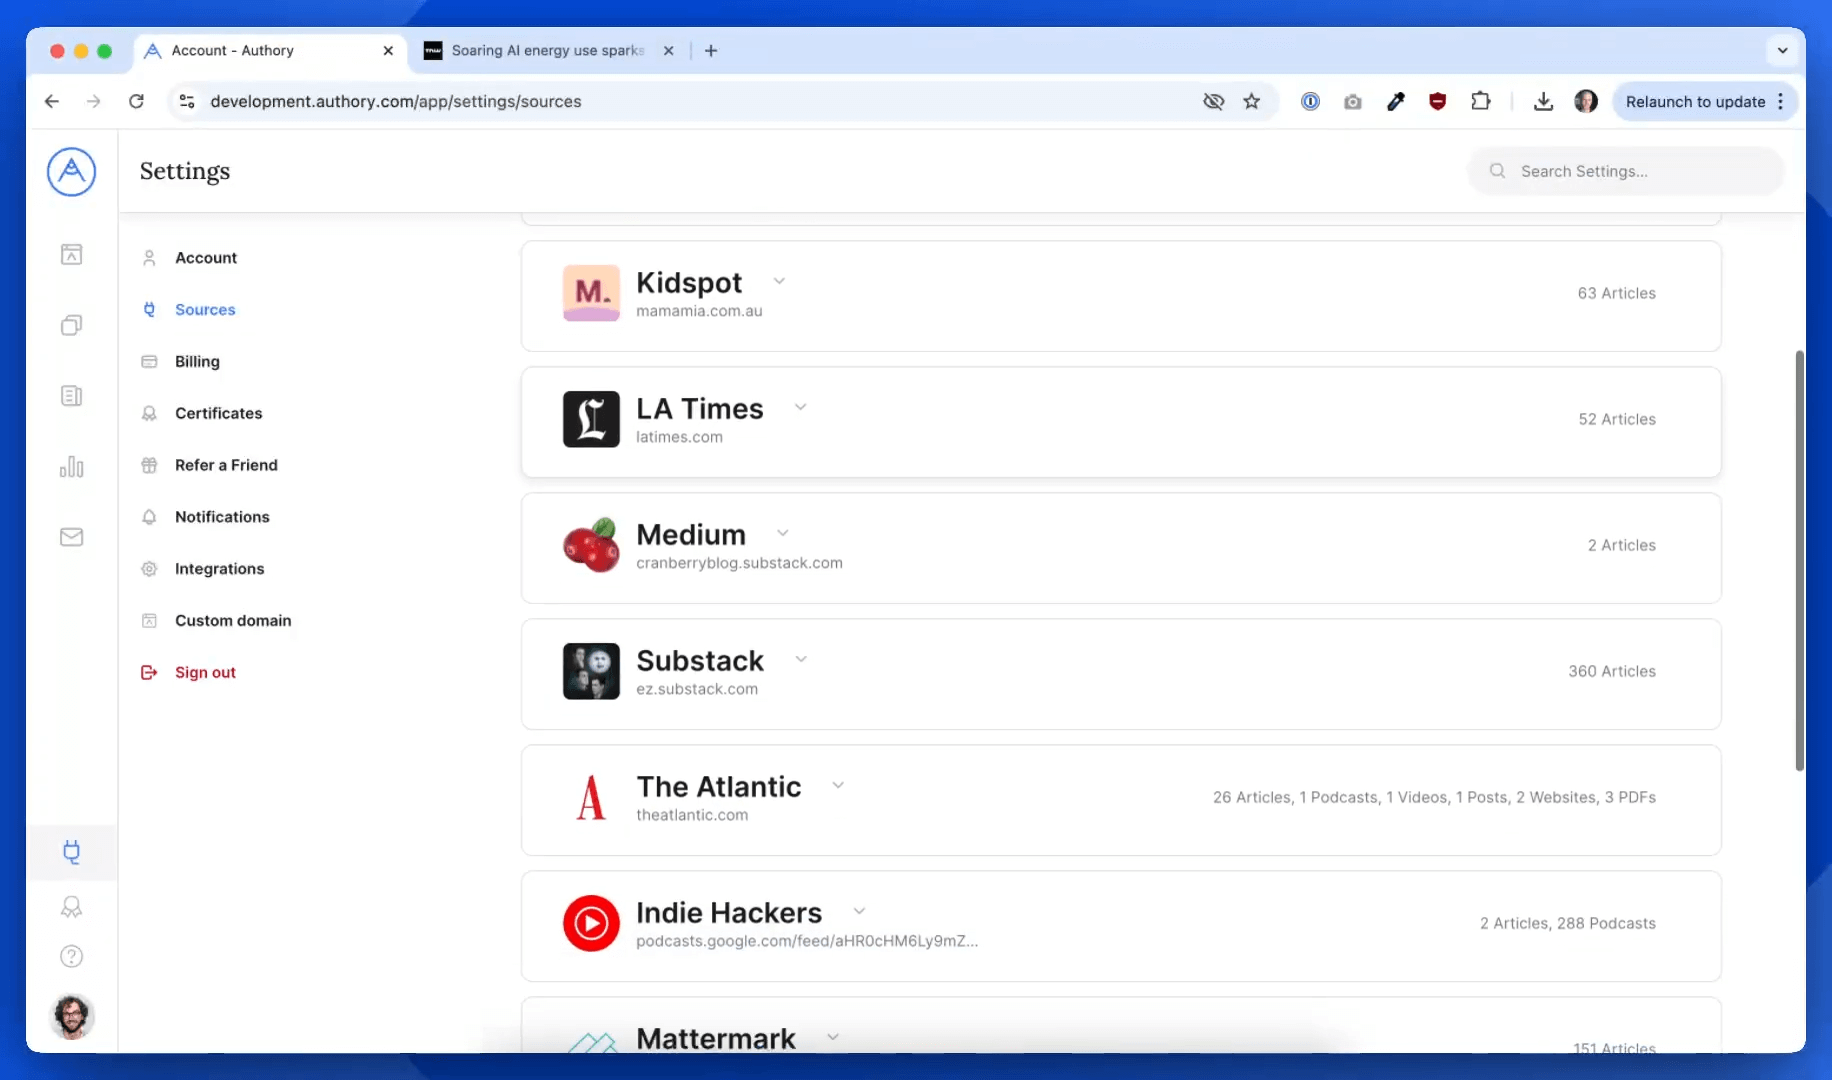Expand the Kidspot source dropdown

(779, 282)
